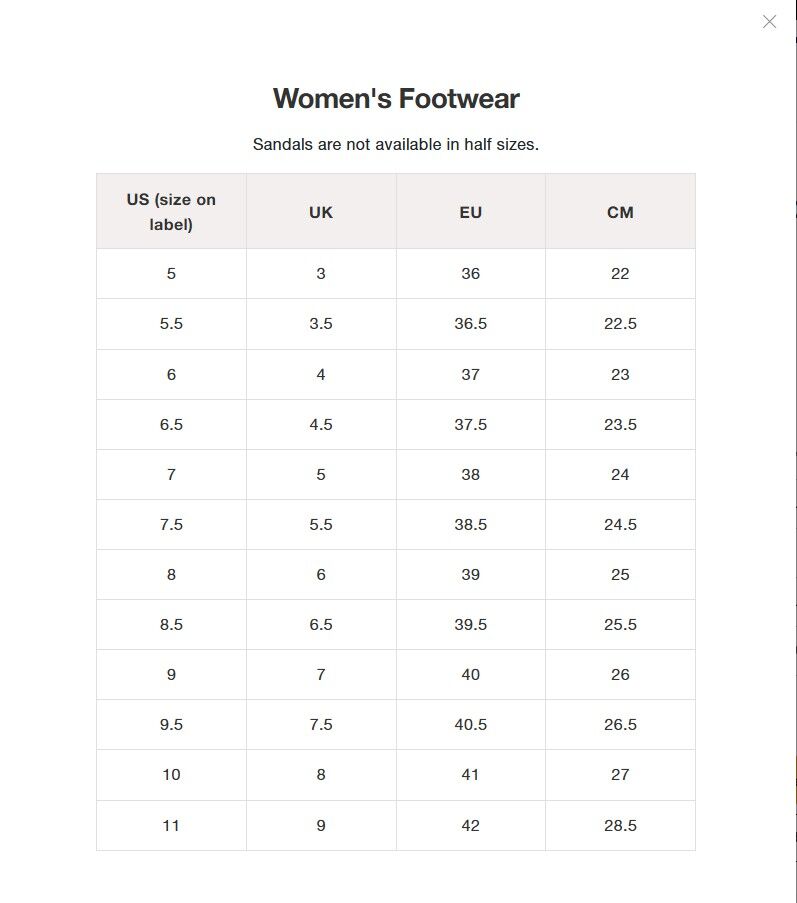Click EU size 37.5 cell
Image resolution: width=797 pixels, height=903 pixels.
click(471, 424)
